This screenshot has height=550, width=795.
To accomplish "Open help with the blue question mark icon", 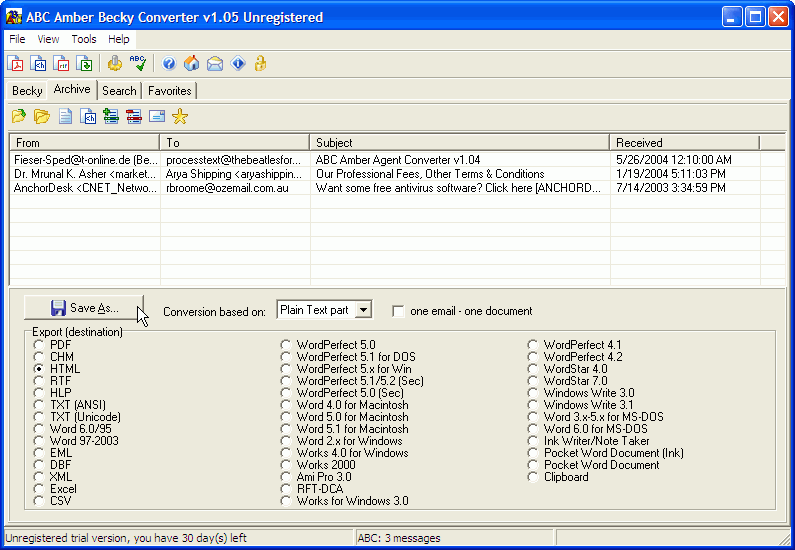I will [x=169, y=63].
